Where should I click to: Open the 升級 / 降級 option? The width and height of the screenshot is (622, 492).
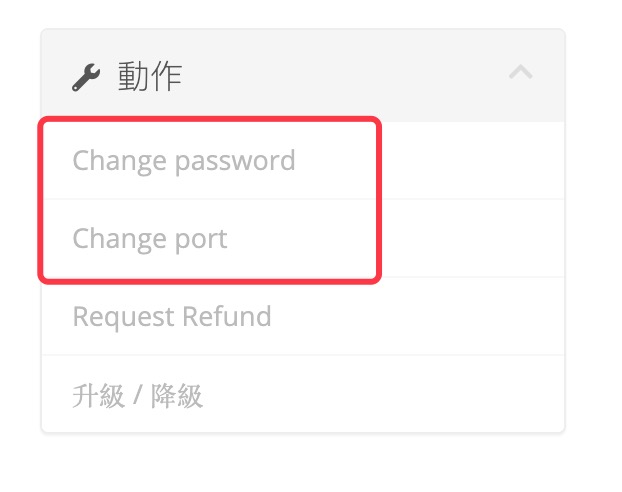coord(138,396)
